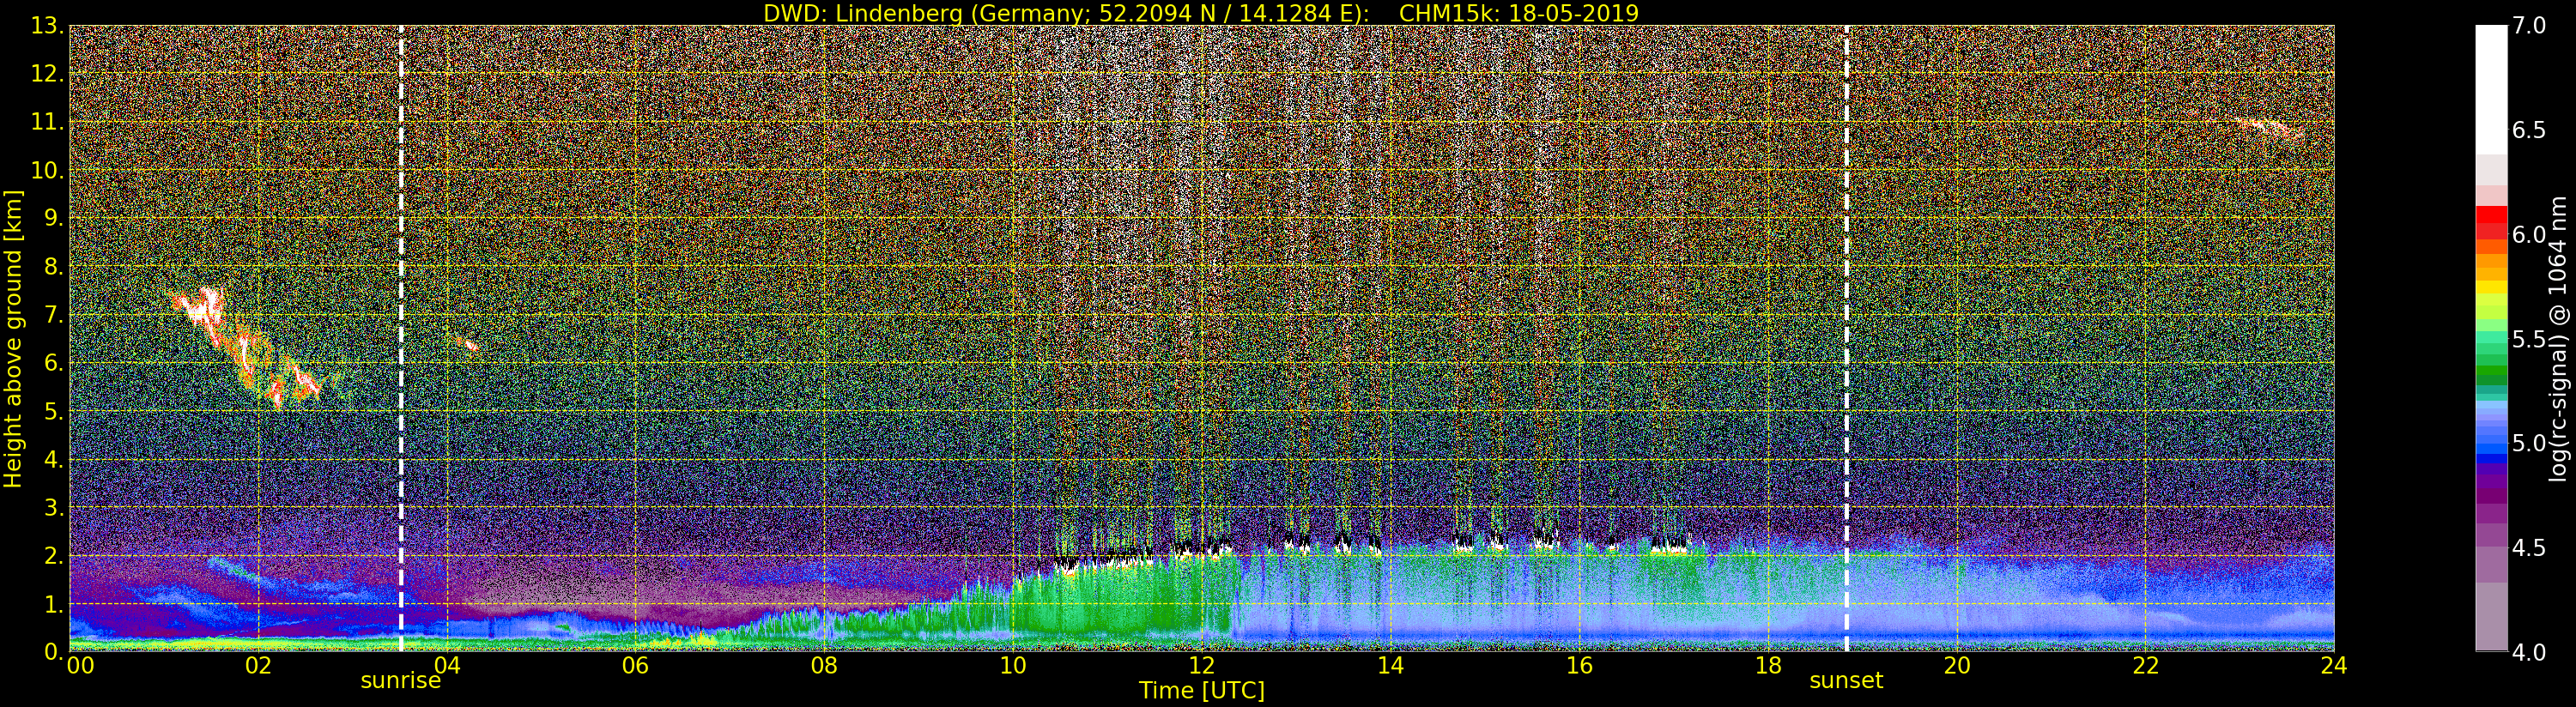
Task: Click the y-axis tick label '2.'
Action: [x=54, y=555]
